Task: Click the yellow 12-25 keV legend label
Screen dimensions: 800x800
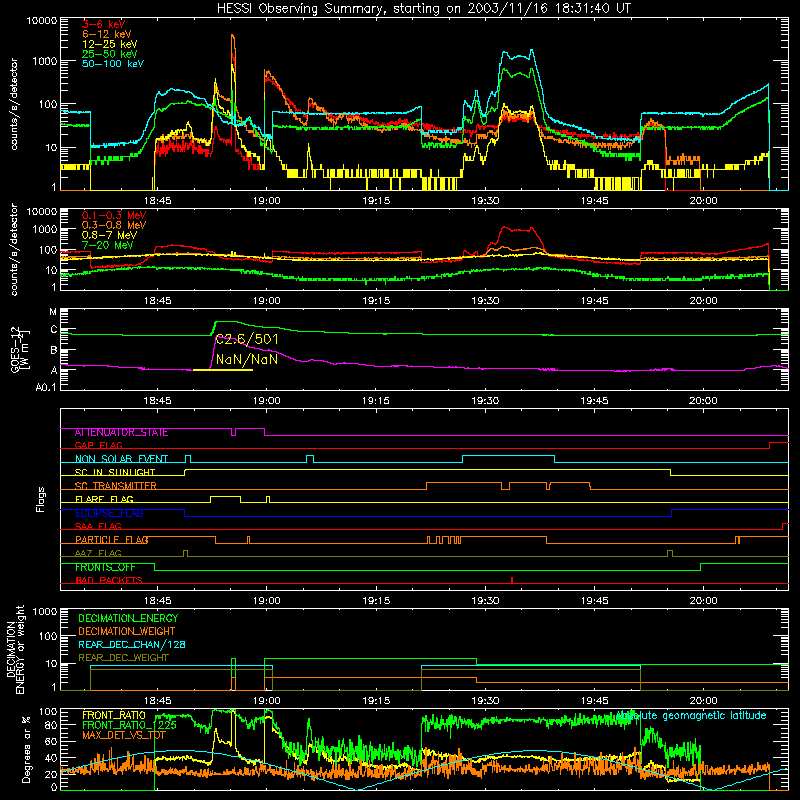Action: pos(110,44)
